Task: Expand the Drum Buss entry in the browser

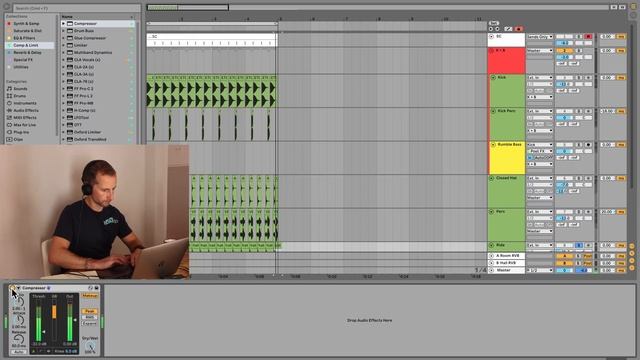Action: 63,31
